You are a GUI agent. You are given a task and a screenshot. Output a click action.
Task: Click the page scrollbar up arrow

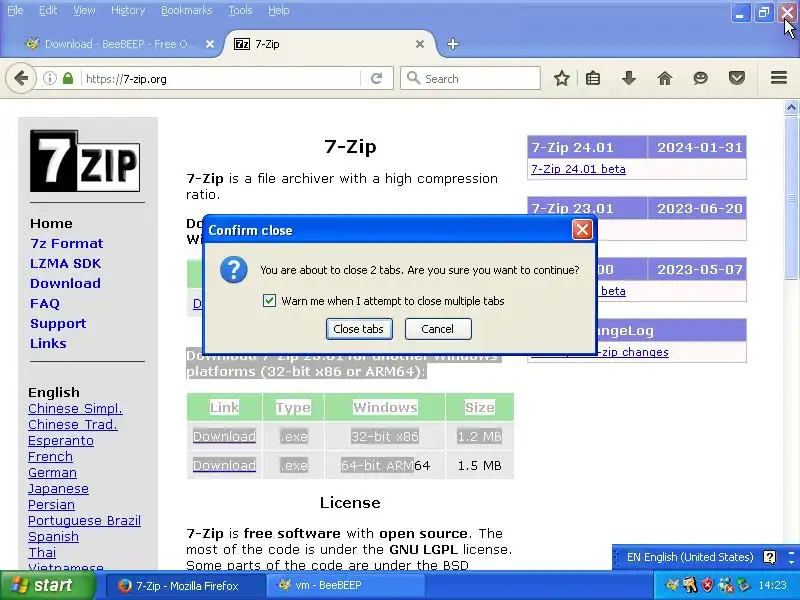click(x=791, y=107)
